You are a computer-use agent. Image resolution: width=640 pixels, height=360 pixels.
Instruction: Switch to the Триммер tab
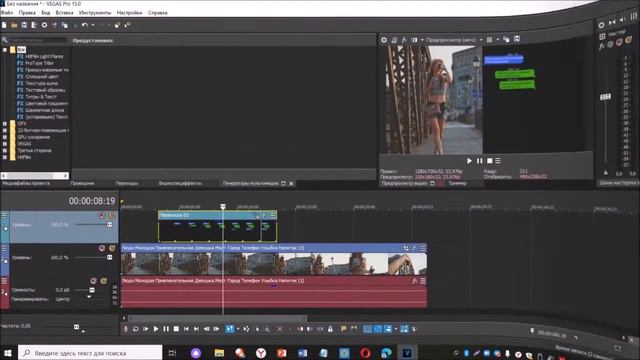(x=457, y=184)
